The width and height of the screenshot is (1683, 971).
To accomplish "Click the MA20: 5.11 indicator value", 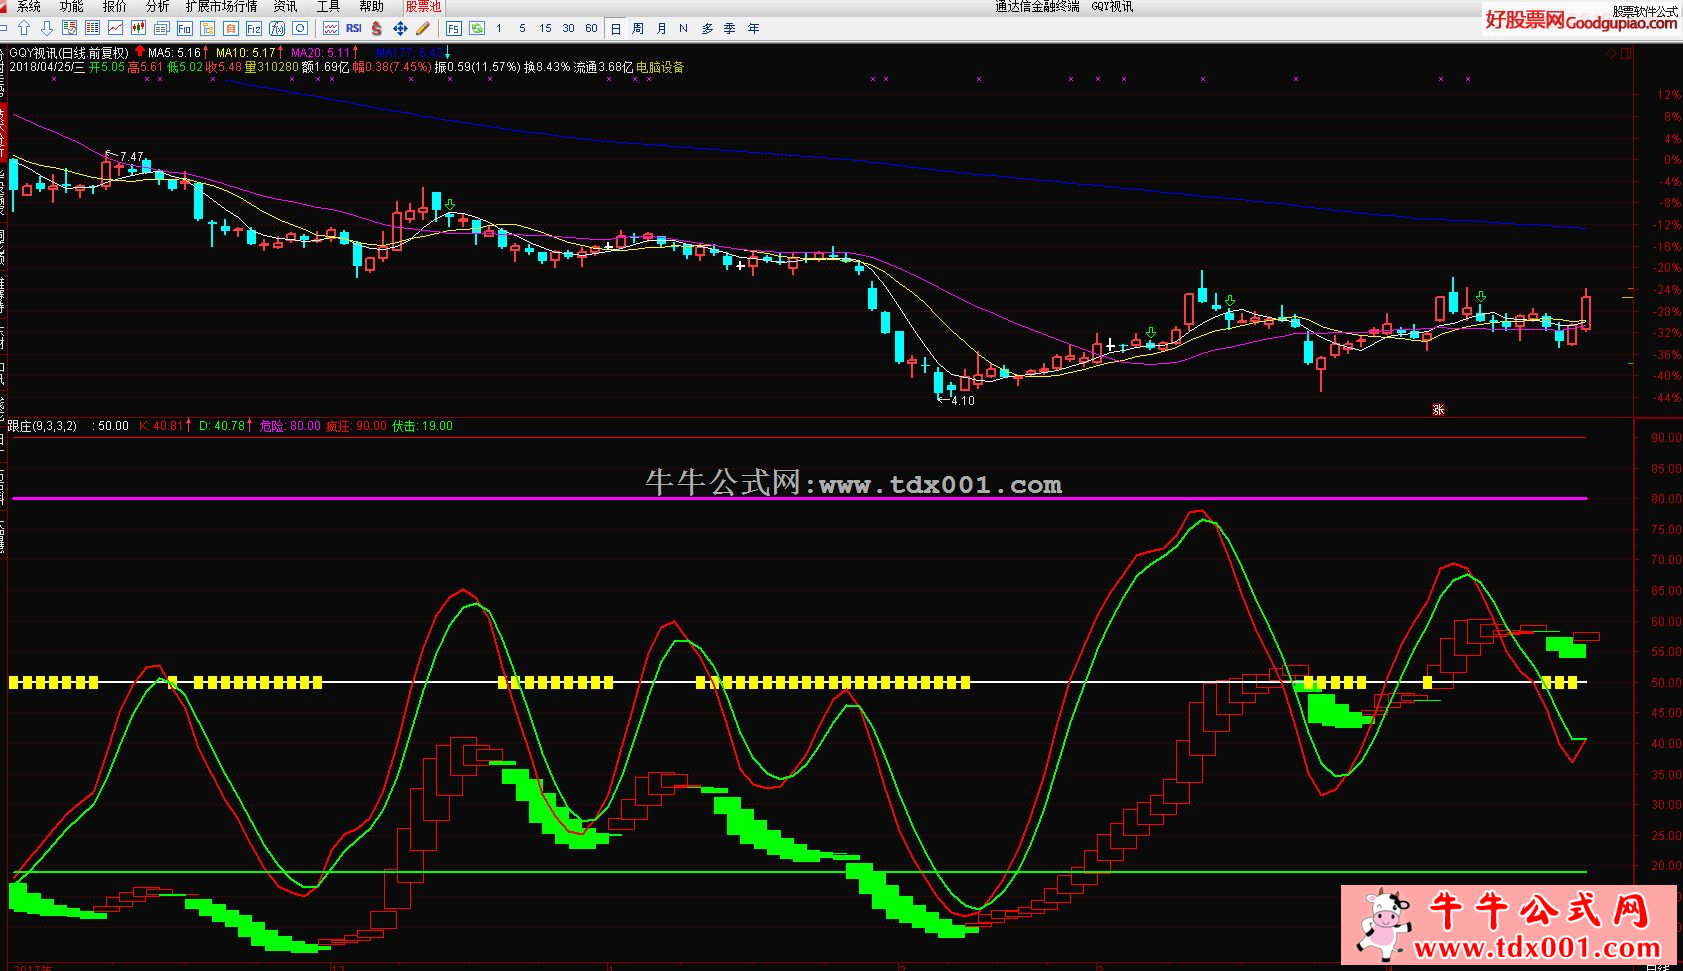I will 321,53.
